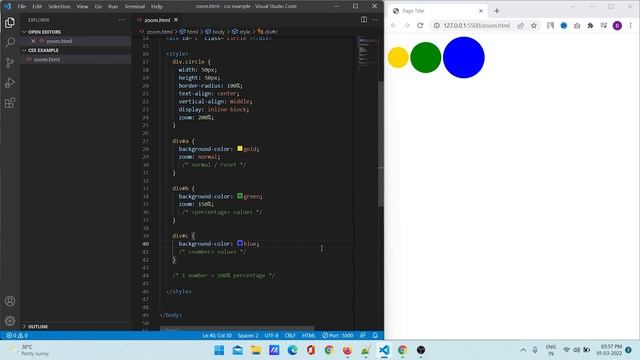Change encoding via UTF-8 status
The width and height of the screenshot is (640, 360).
[x=271, y=336]
